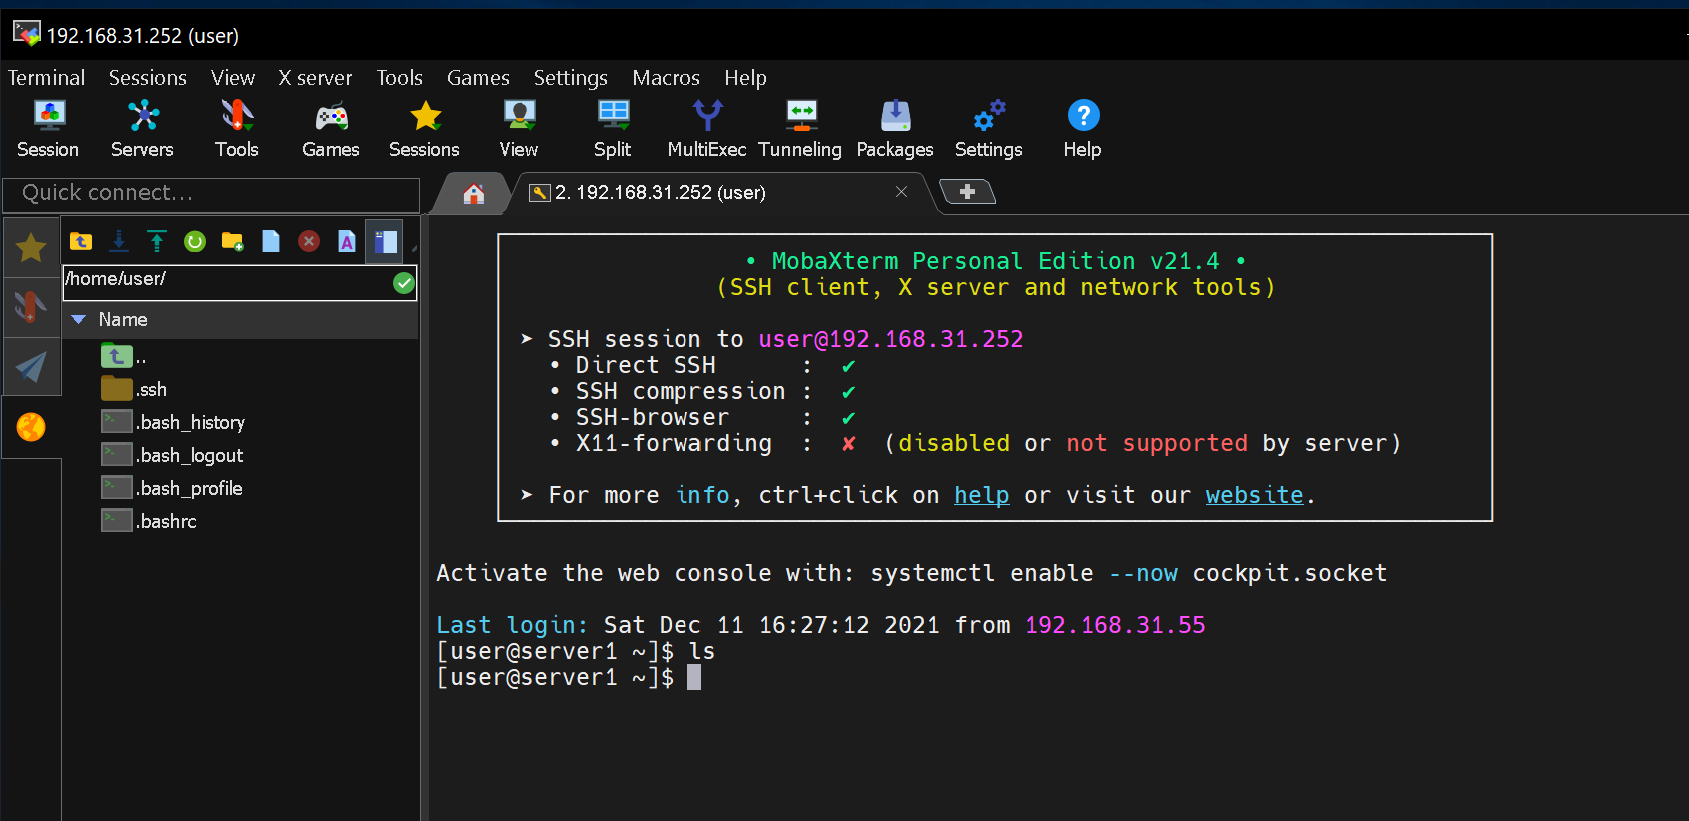Image resolution: width=1689 pixels, height=821 pixels.
Task: Select the .bash_history file
Action: pos(173,422)
